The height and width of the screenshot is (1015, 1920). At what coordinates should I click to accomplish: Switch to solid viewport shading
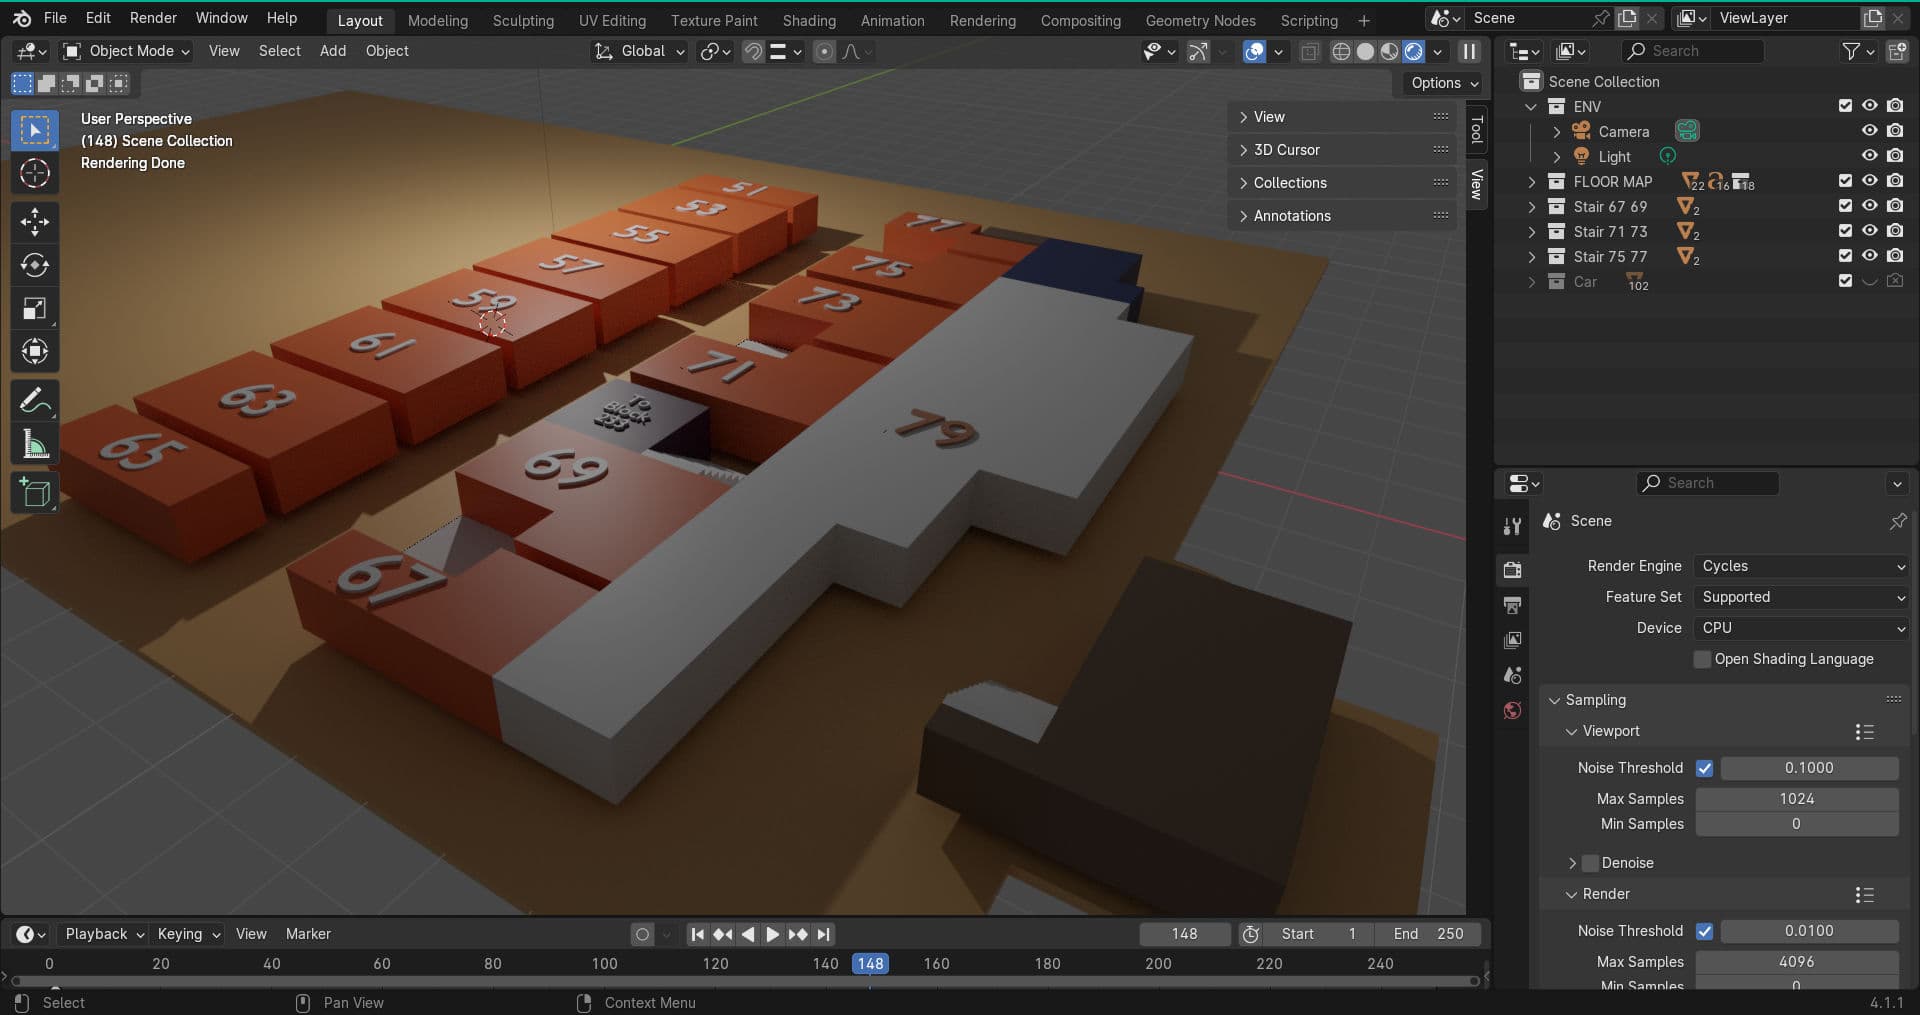[1365, 51]
